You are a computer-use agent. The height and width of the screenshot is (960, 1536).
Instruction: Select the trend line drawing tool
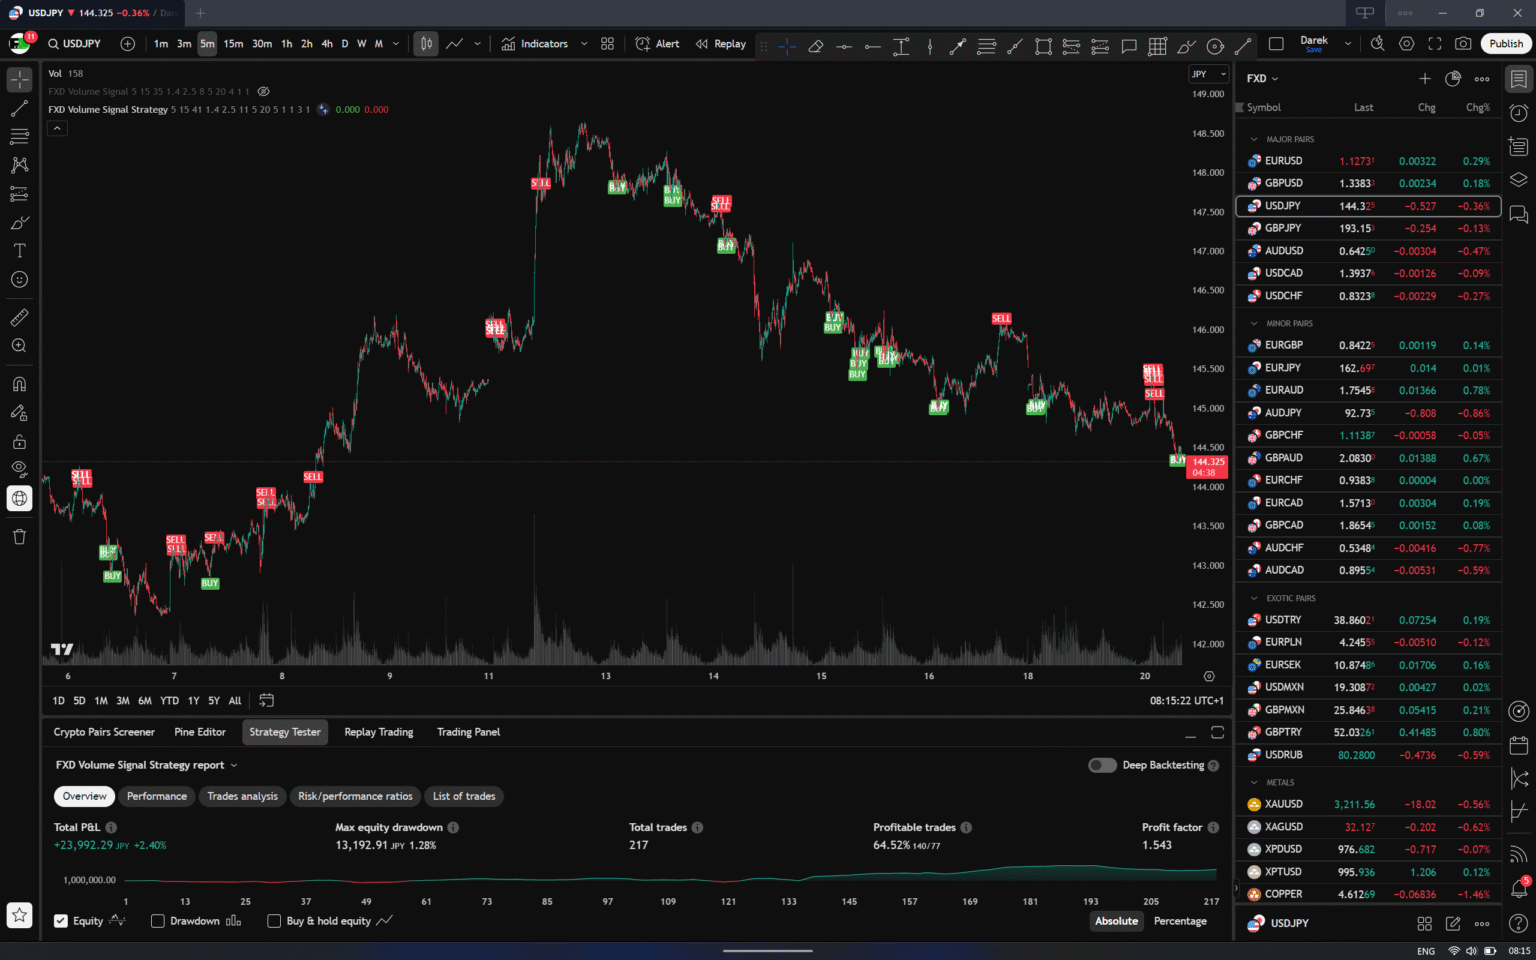19,107
